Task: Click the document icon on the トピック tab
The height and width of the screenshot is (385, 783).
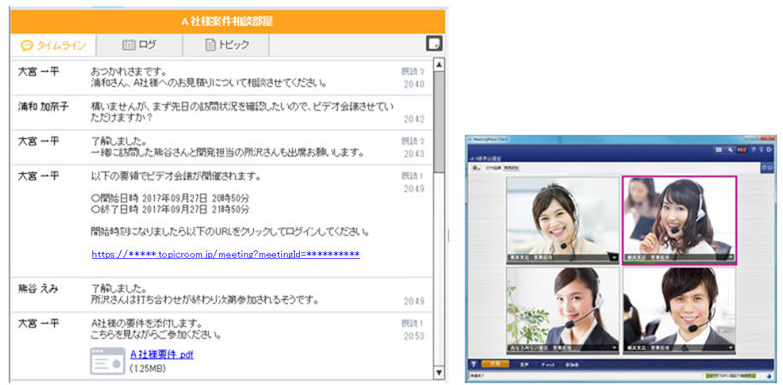Action: click(x=210, y=45)
